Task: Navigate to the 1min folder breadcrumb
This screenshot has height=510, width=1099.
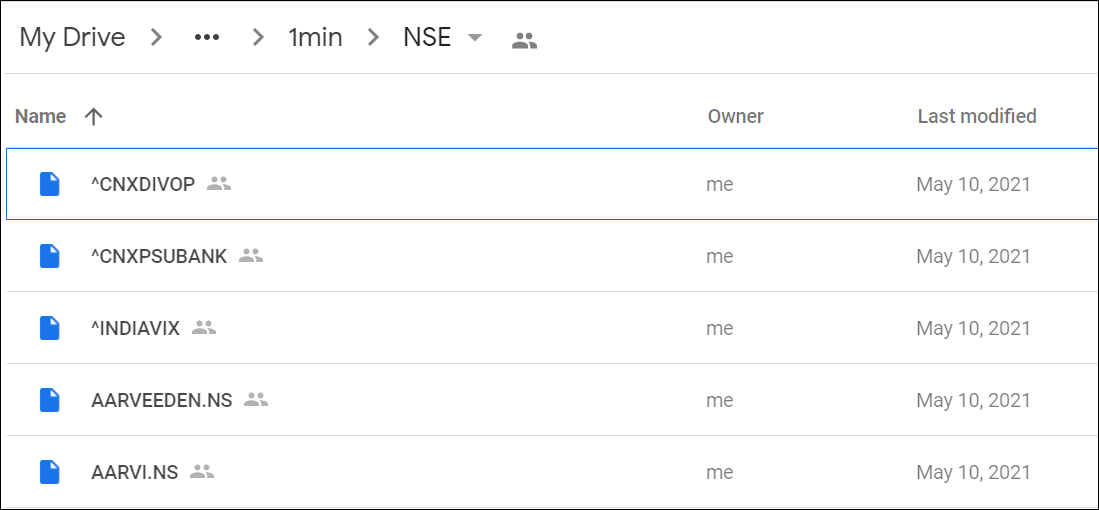Action: (315, 37)
